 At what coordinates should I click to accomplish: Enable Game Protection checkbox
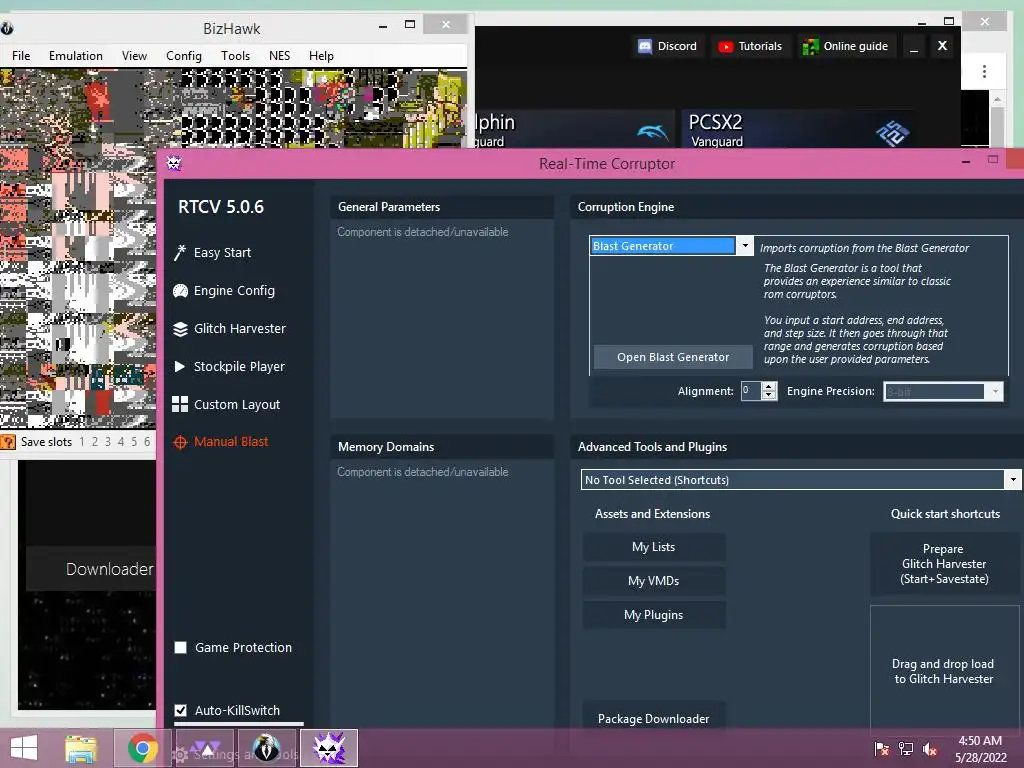pos(181,648)
